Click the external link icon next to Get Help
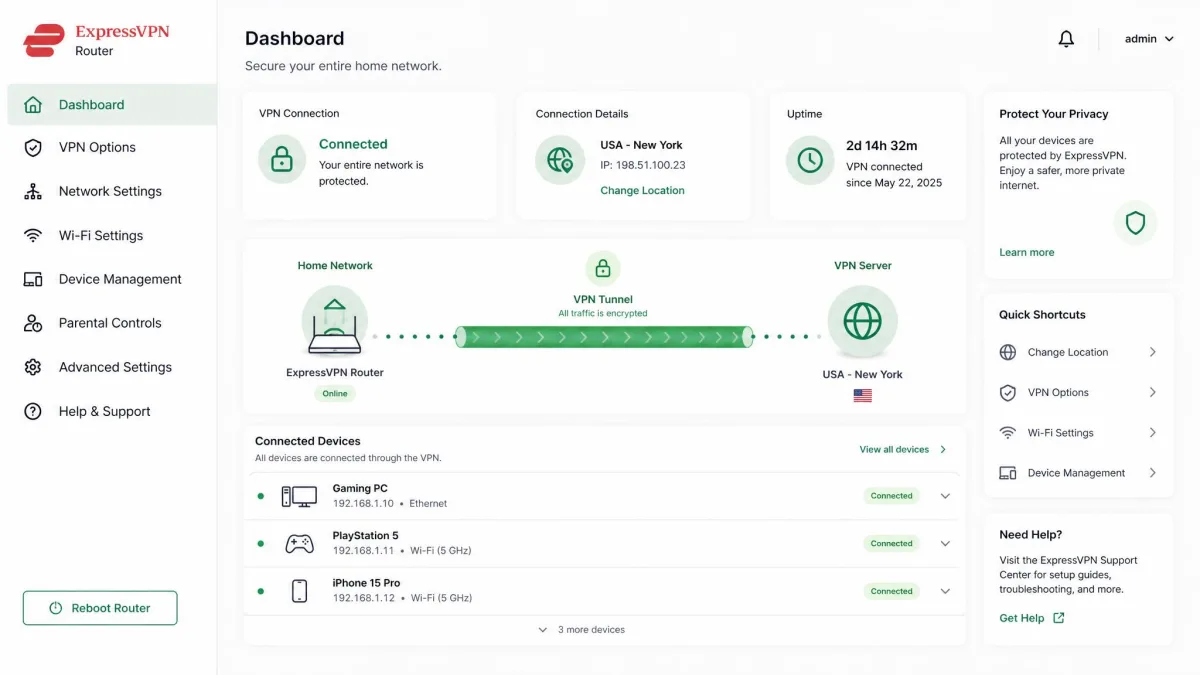This screenshot has height=675, width=1200. (x=1059, y=618)
